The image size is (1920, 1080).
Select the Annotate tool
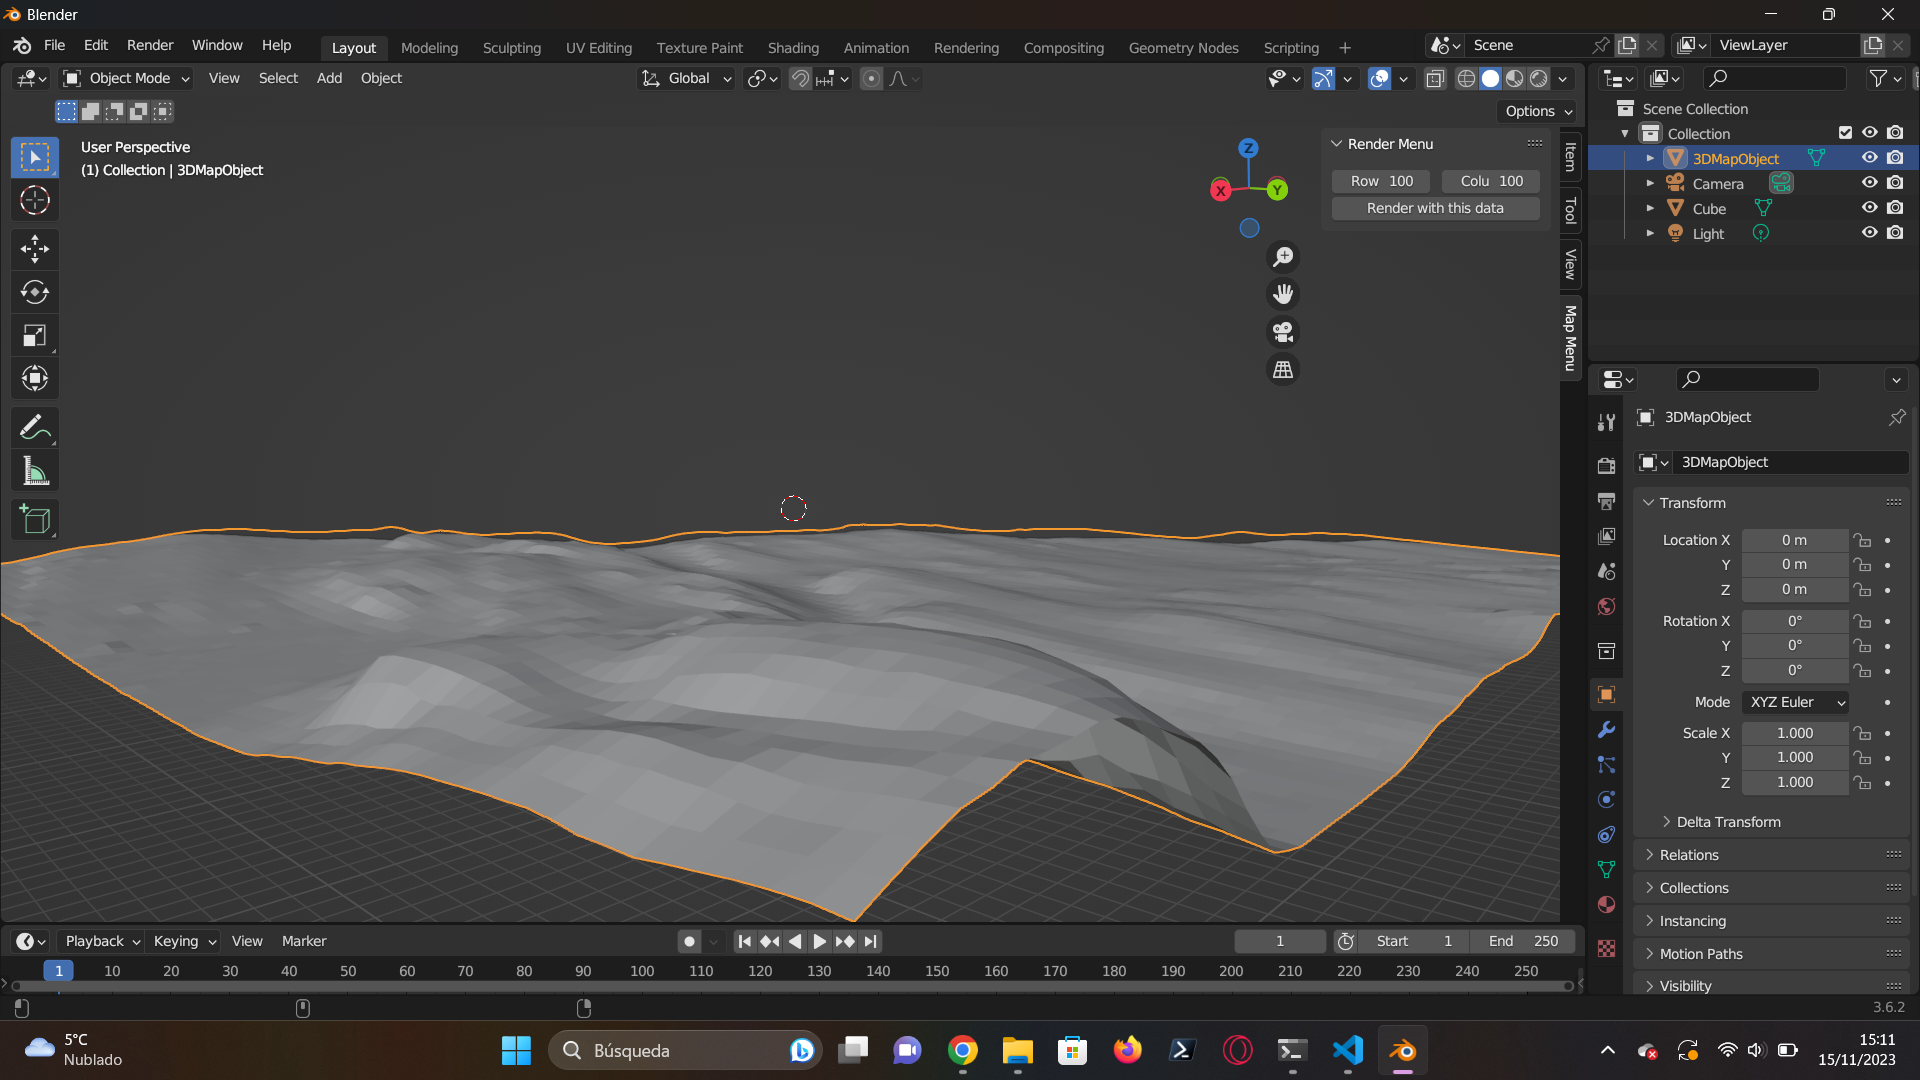coord(35,428)
